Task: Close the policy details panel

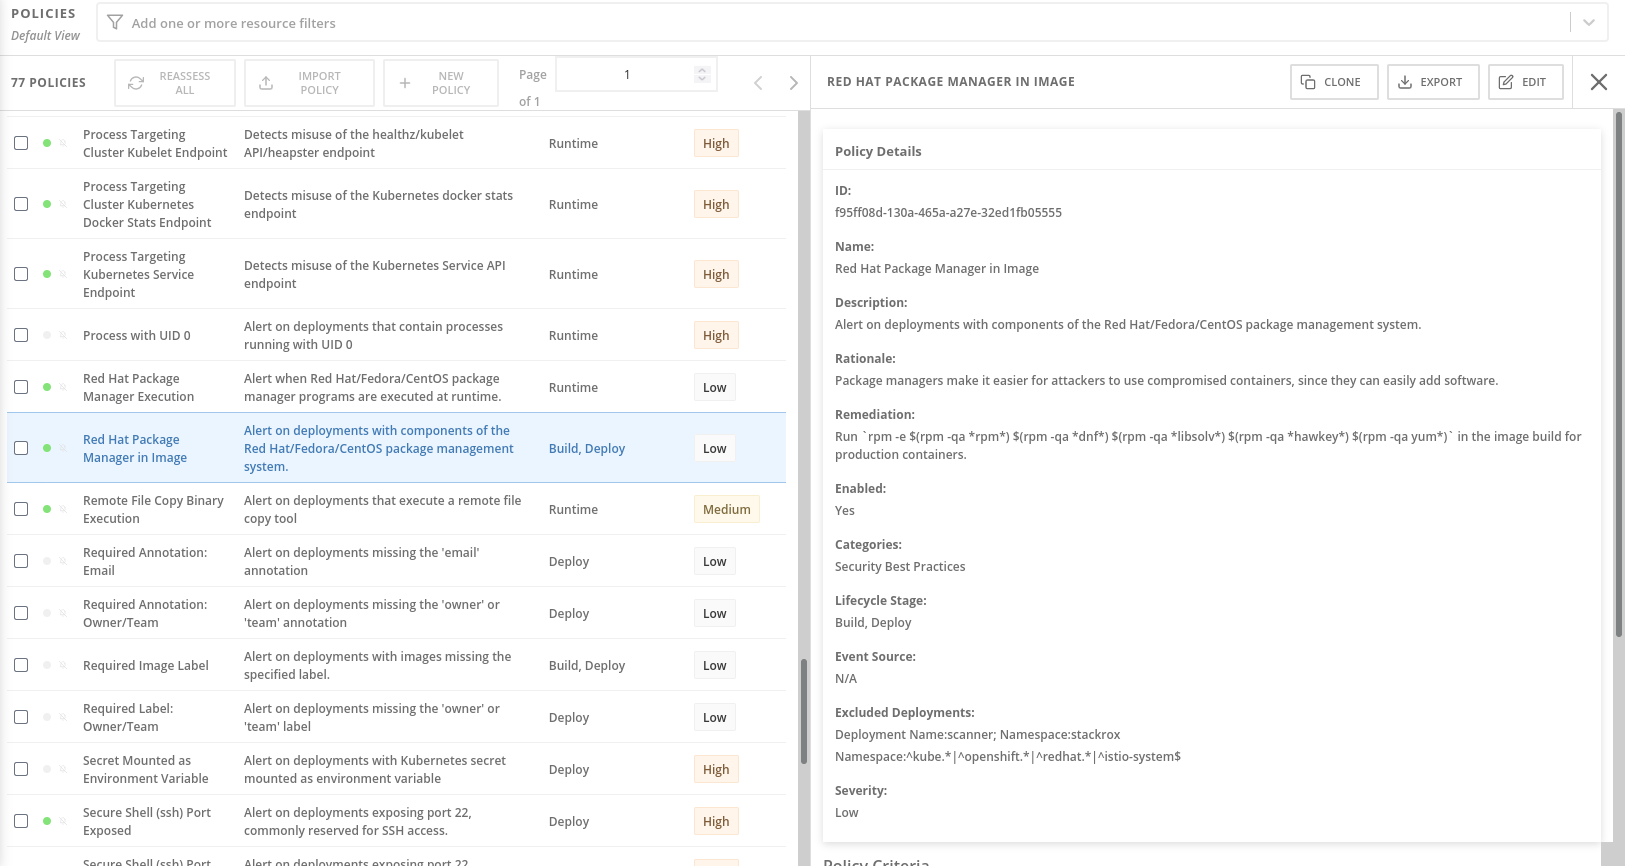Action: [x=1599, y=82]
